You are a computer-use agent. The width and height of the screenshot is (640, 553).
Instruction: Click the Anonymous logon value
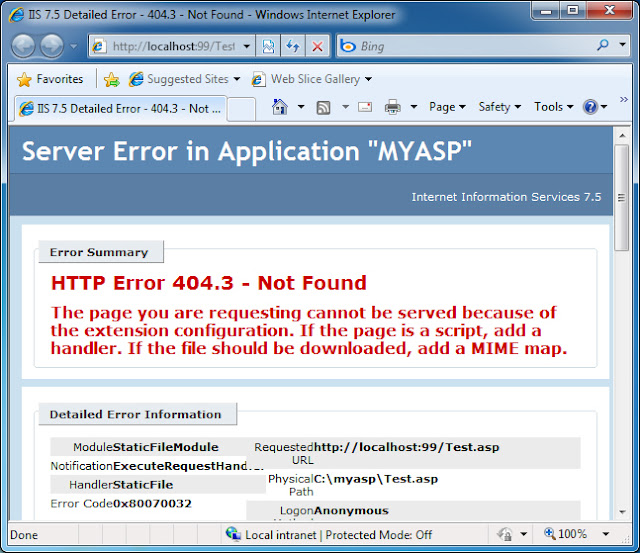pos(351,511)
